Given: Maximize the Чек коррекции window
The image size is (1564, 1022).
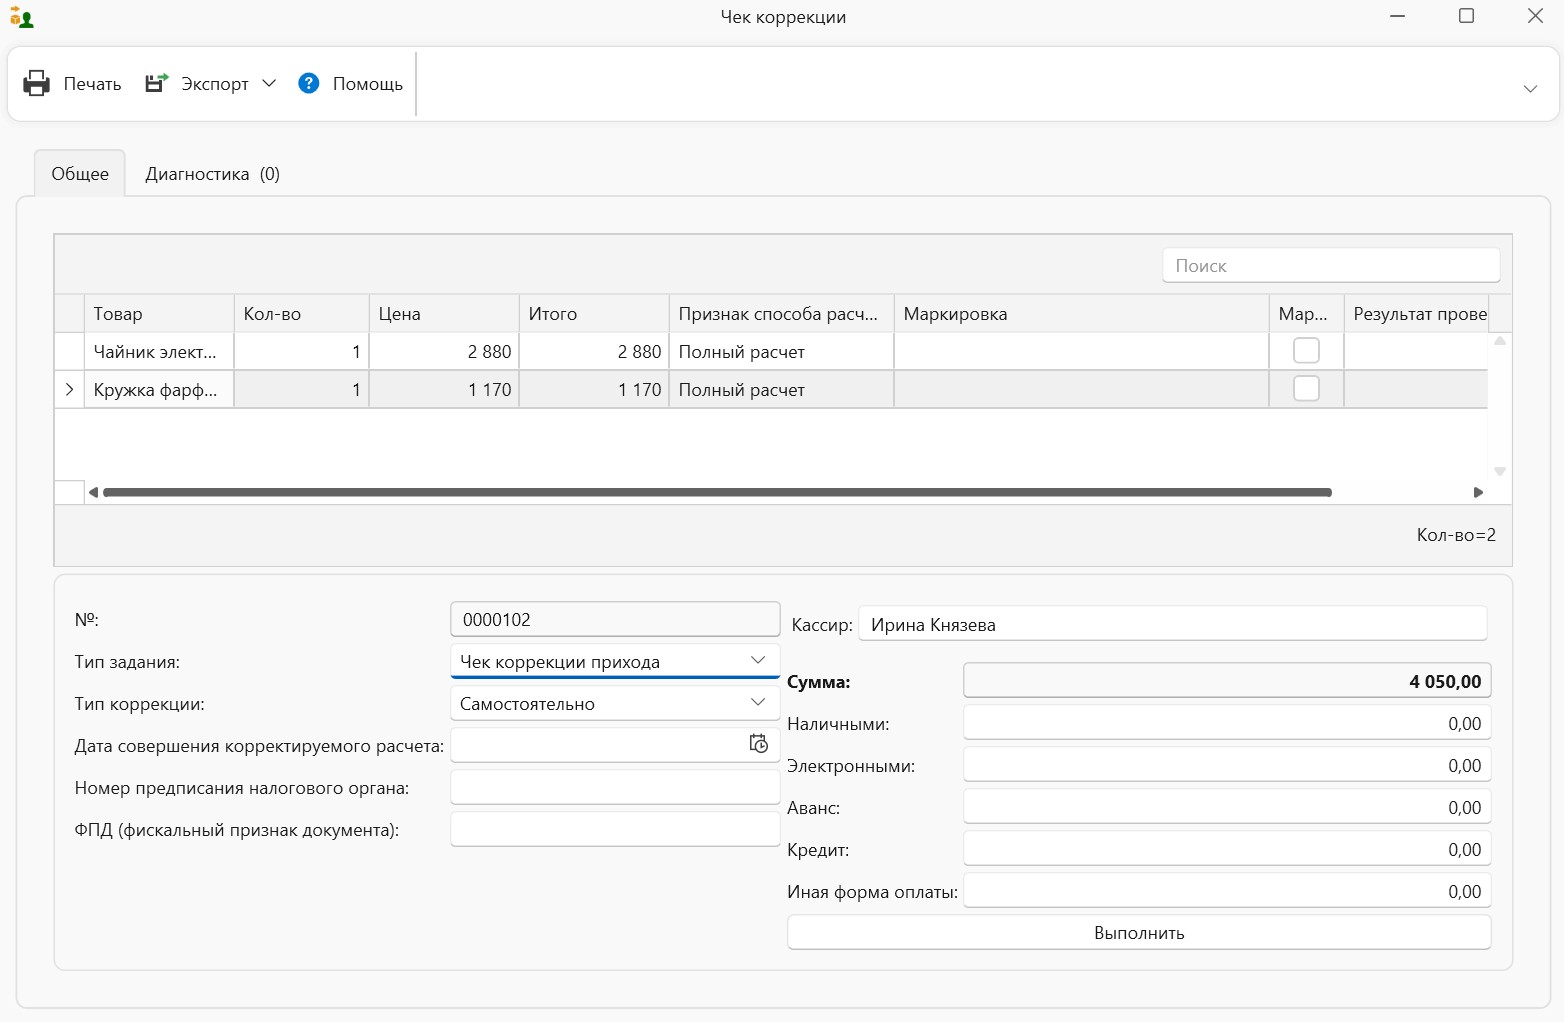Looking at the screenshot, I should coord(1466,16).
